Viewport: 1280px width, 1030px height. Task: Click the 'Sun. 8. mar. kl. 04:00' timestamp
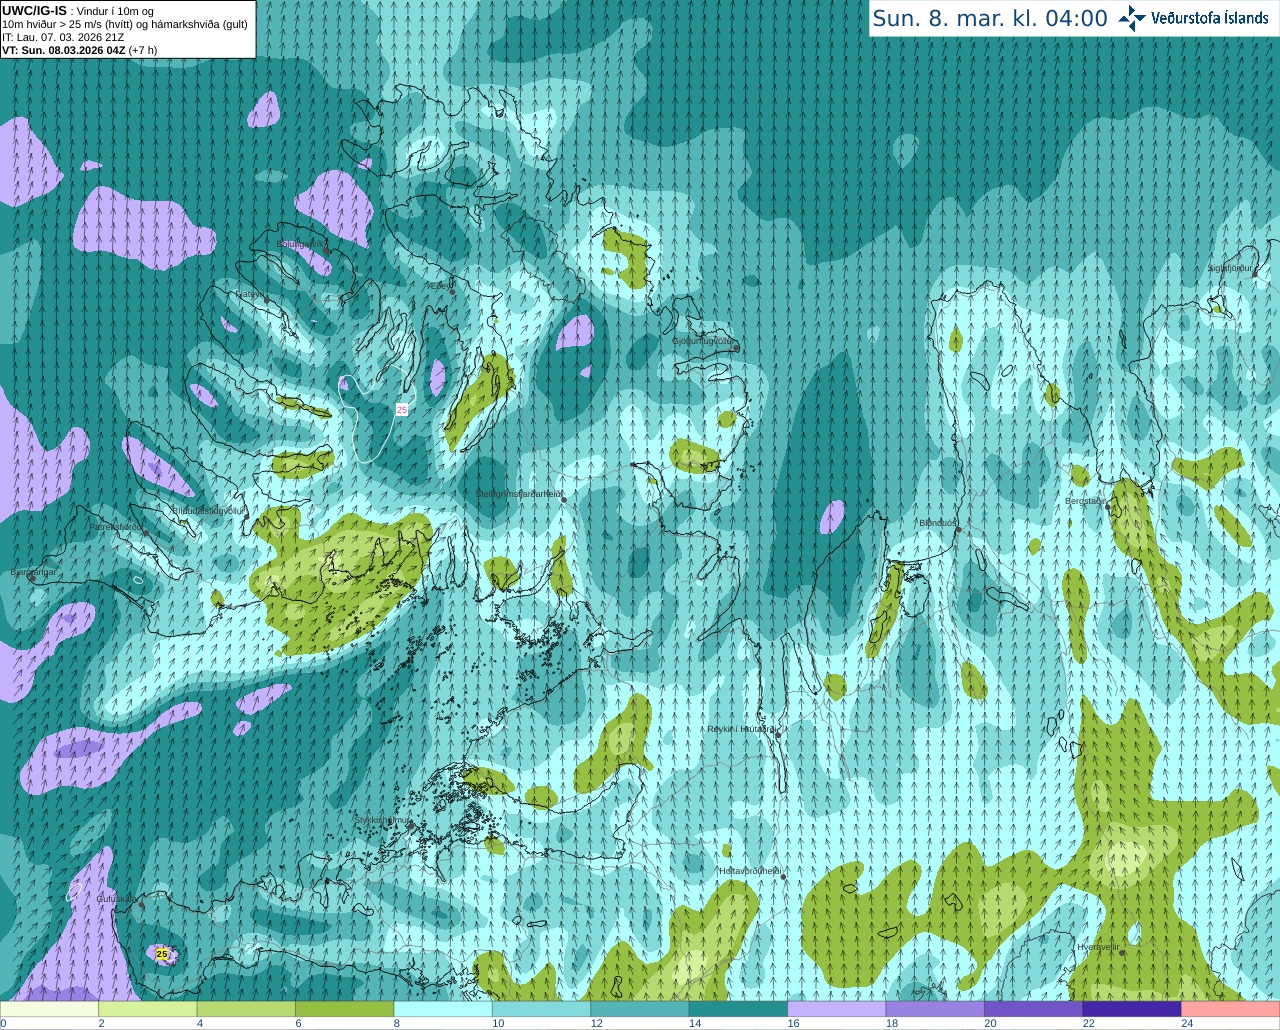pos(990,18)
